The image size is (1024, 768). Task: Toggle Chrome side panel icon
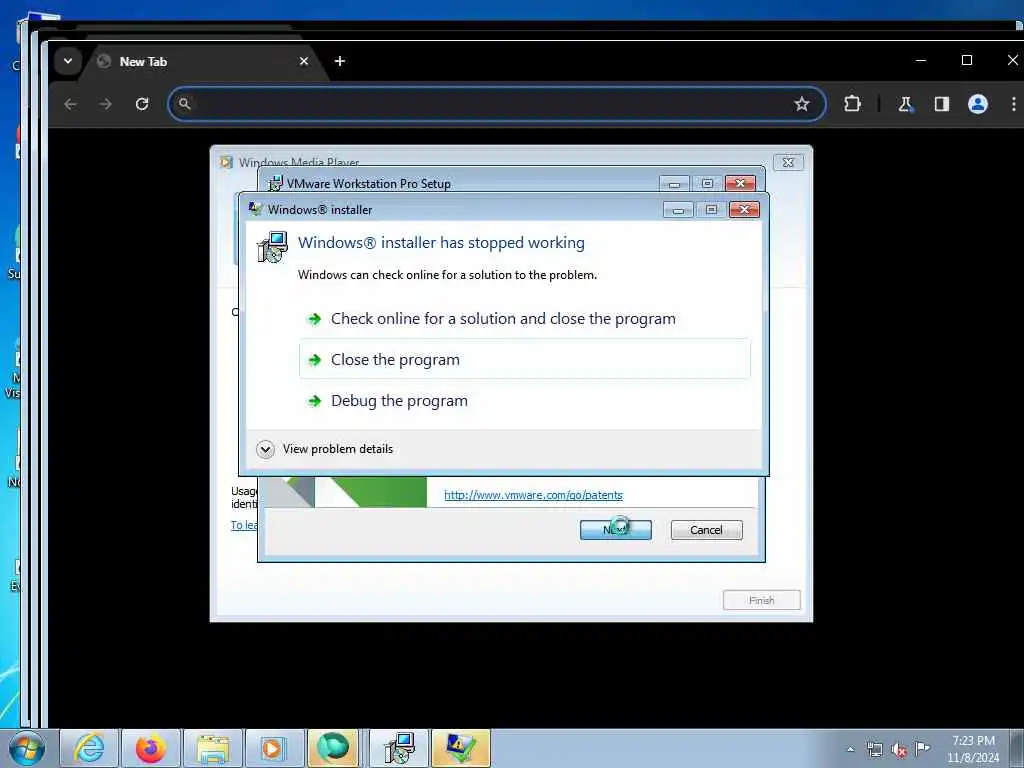(x=941, y=104)
